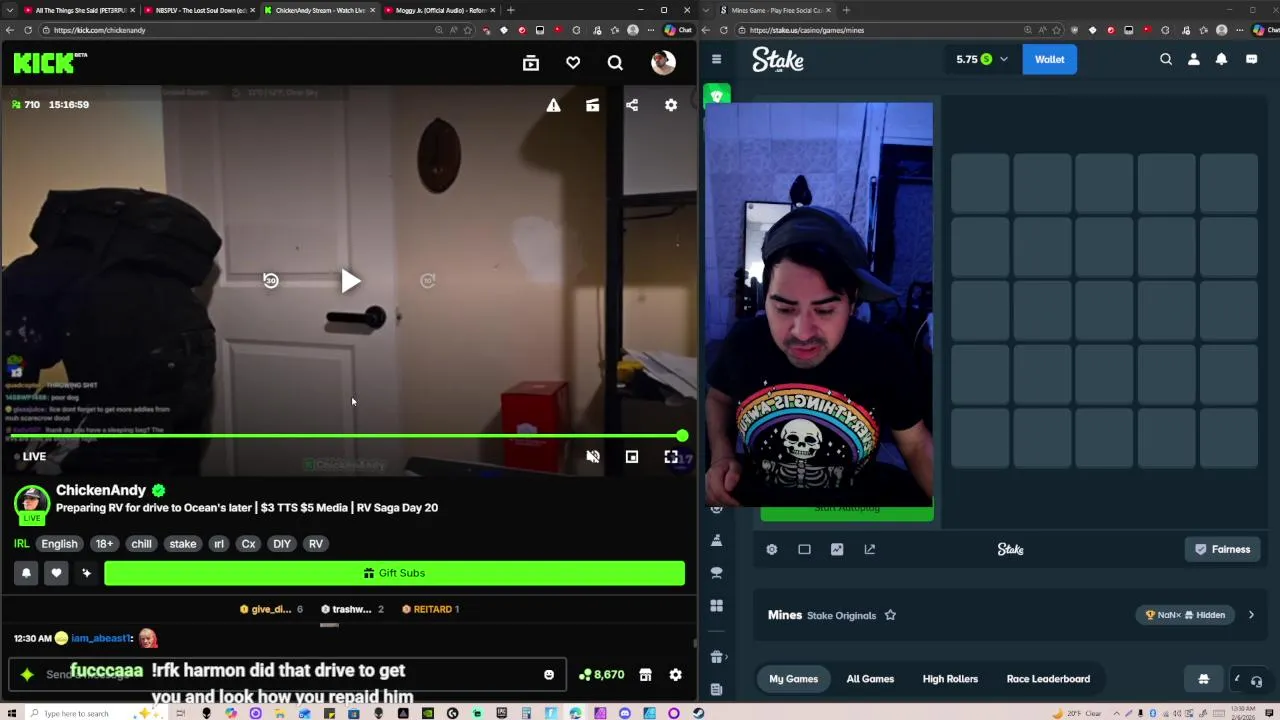Open video player settings gear
Image resolution: width=1280 pixels, height=720 pixels.
click(x=671, y=105)
